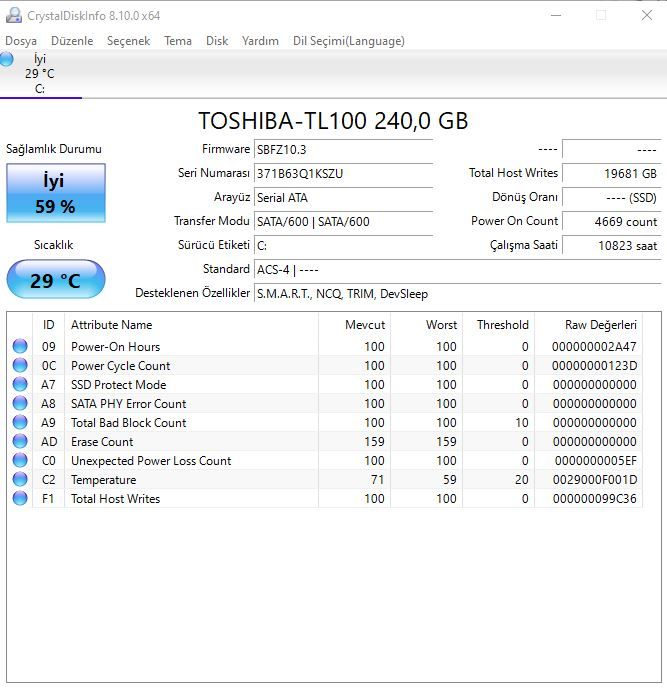Click status icon for SATA PHY Error Count
The image size is (667, 690).
[20, 403]
